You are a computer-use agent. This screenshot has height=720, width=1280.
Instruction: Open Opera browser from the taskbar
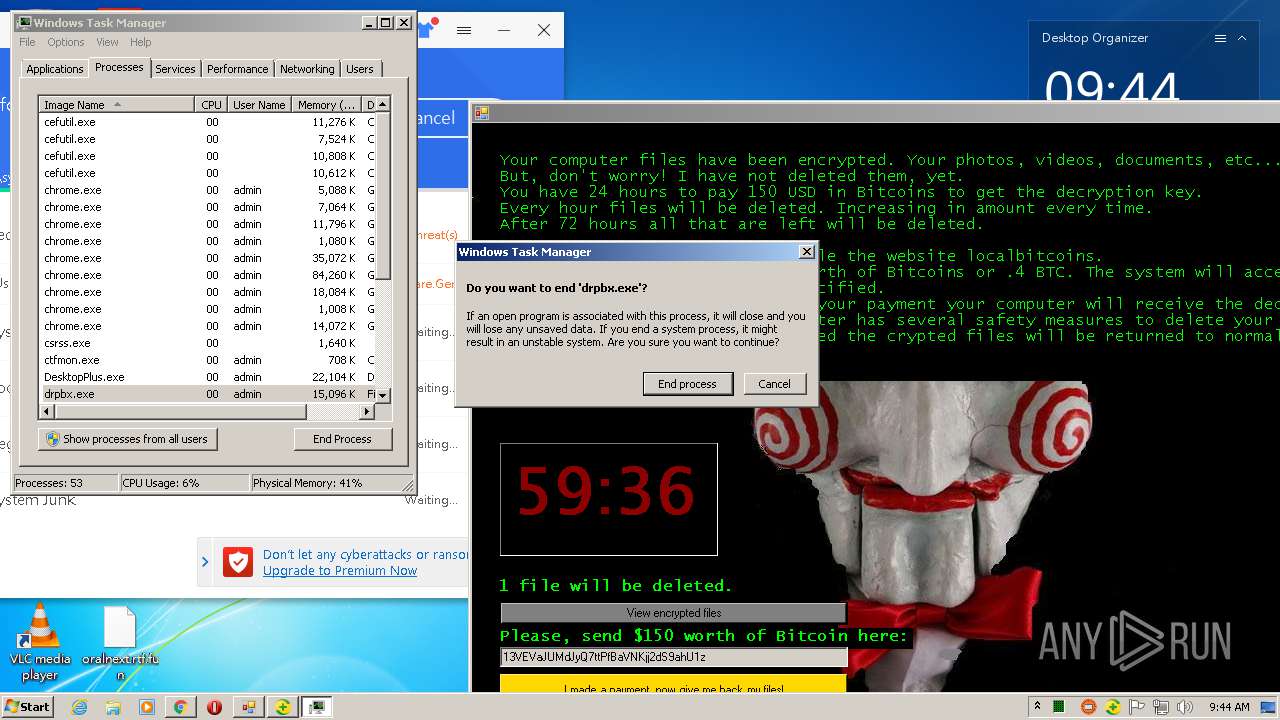(x=214, y=707)
